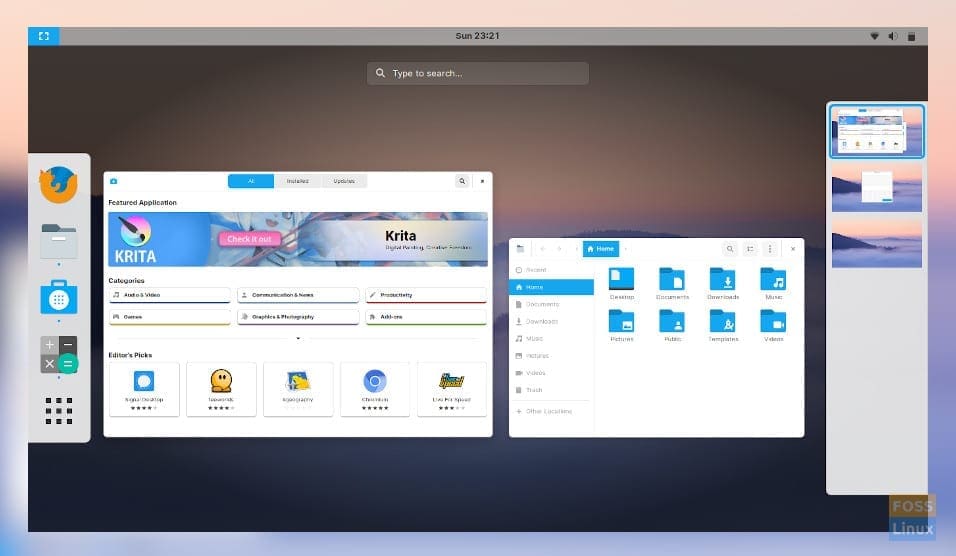Go forward in the Files window
The height and width of the screenshot is (556, 956).
[559, 249]
